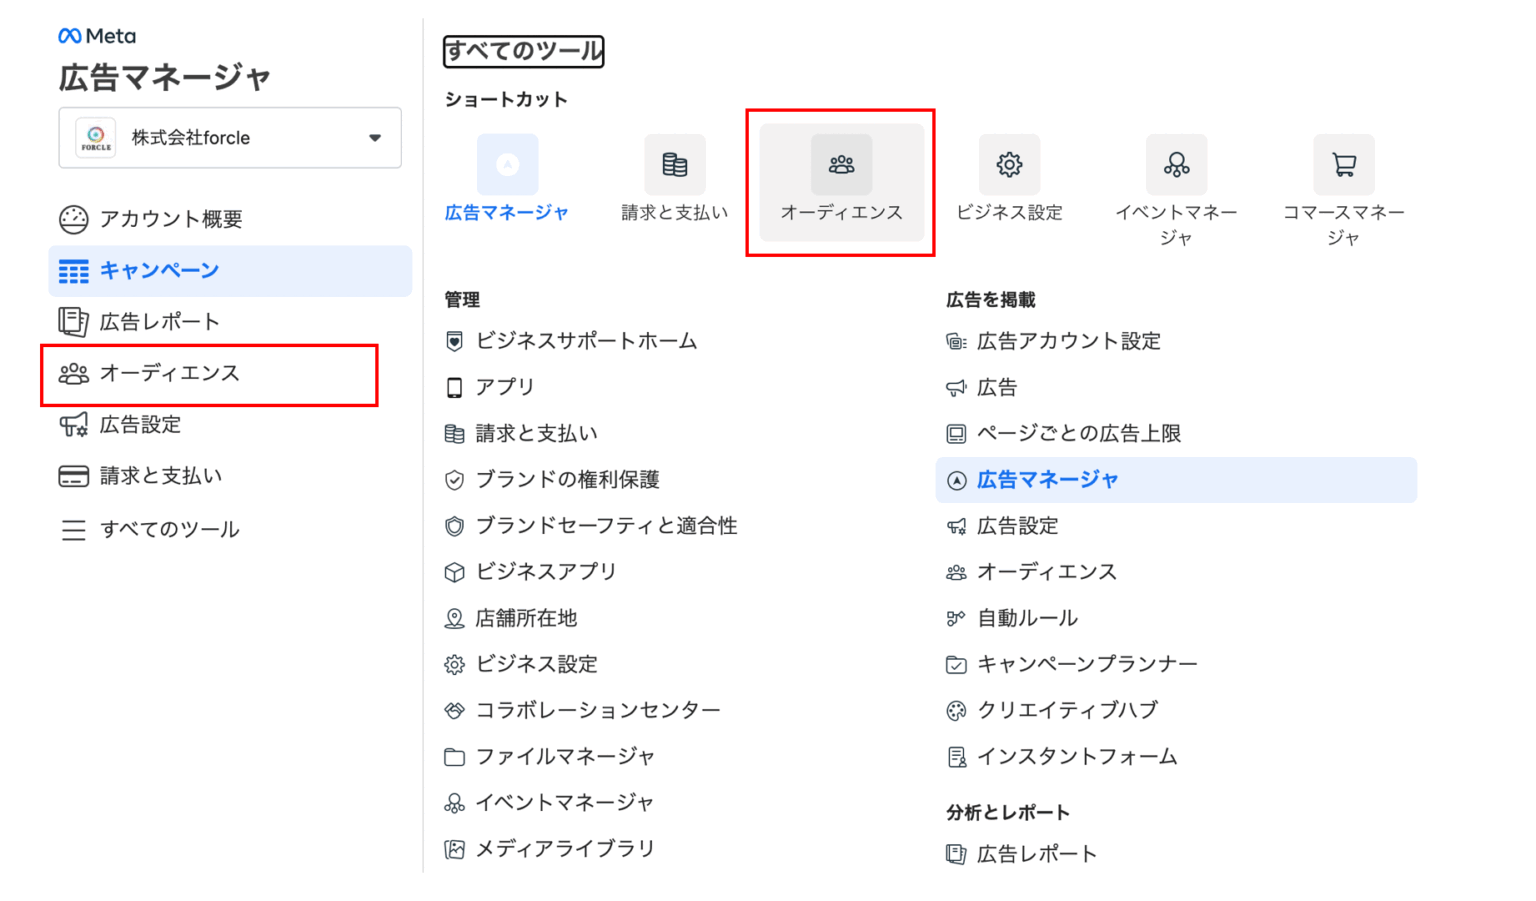Click the クリエイティブハブ palette icon
The height and width of the screenshot is (901, 1536).
(956, 711)
